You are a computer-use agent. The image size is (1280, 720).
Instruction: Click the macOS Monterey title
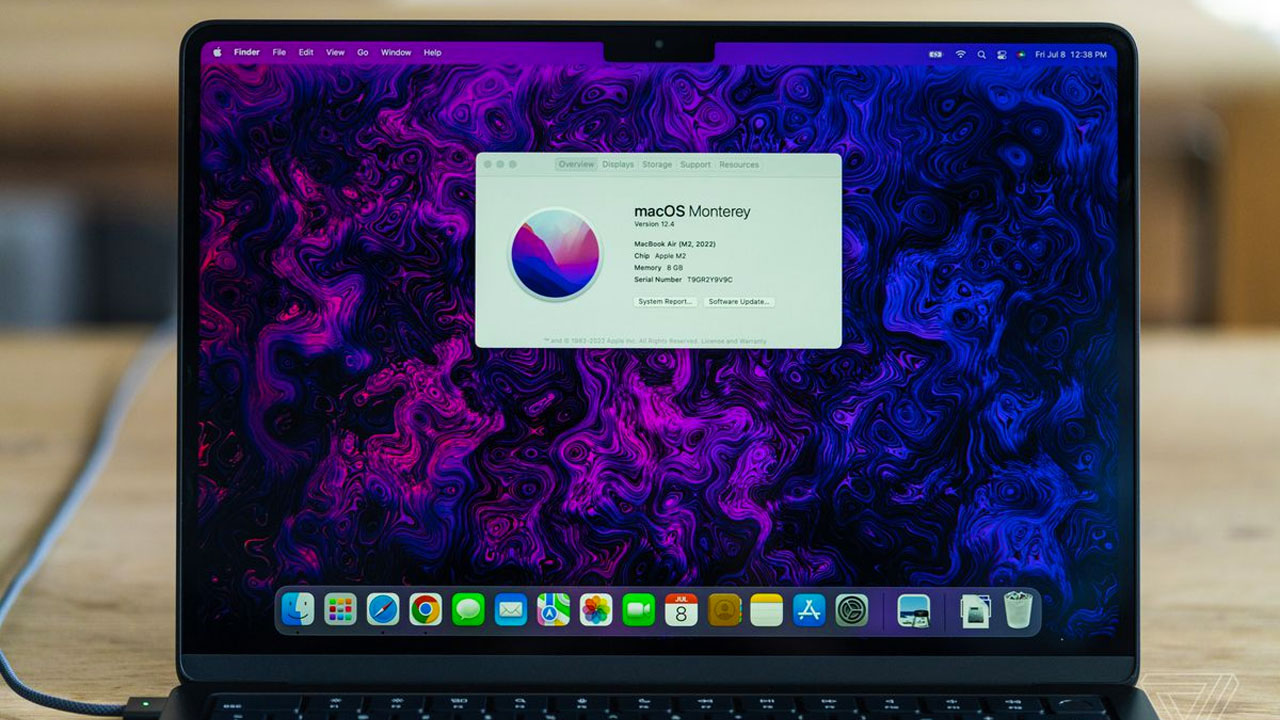click(692, 211)
